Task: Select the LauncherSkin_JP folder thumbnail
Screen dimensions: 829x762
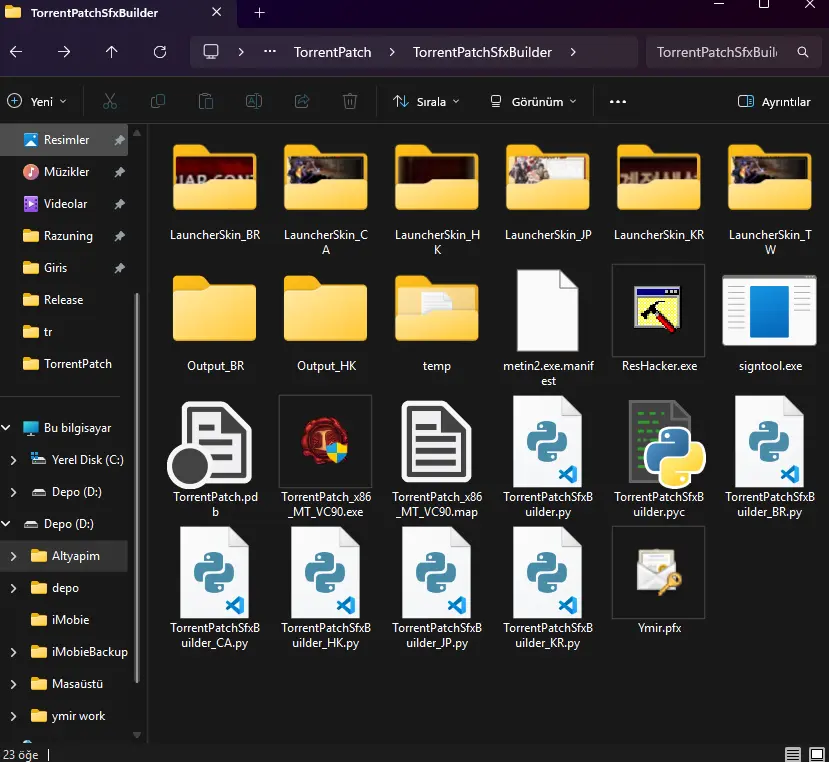Action: click(547, 179)
